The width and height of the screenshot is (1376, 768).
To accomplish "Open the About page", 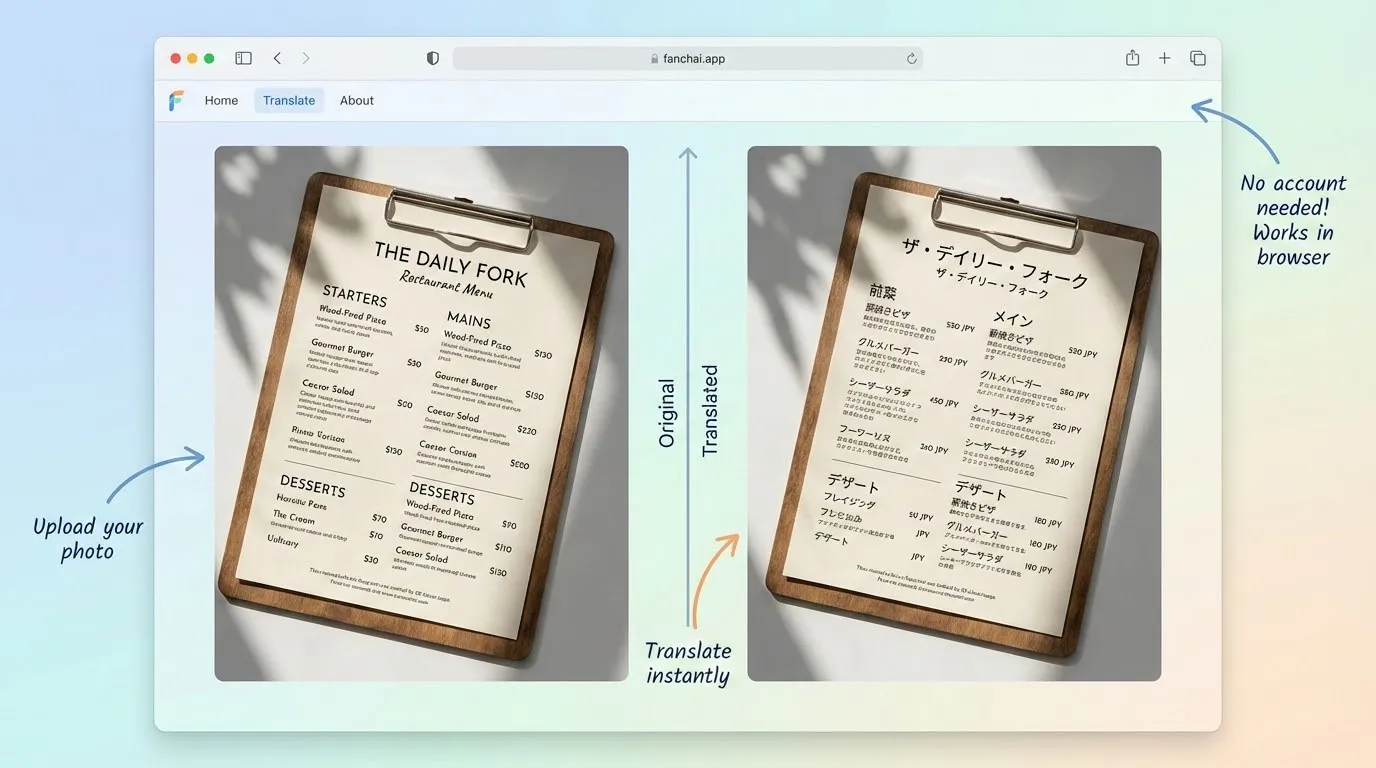I will 356,100.
